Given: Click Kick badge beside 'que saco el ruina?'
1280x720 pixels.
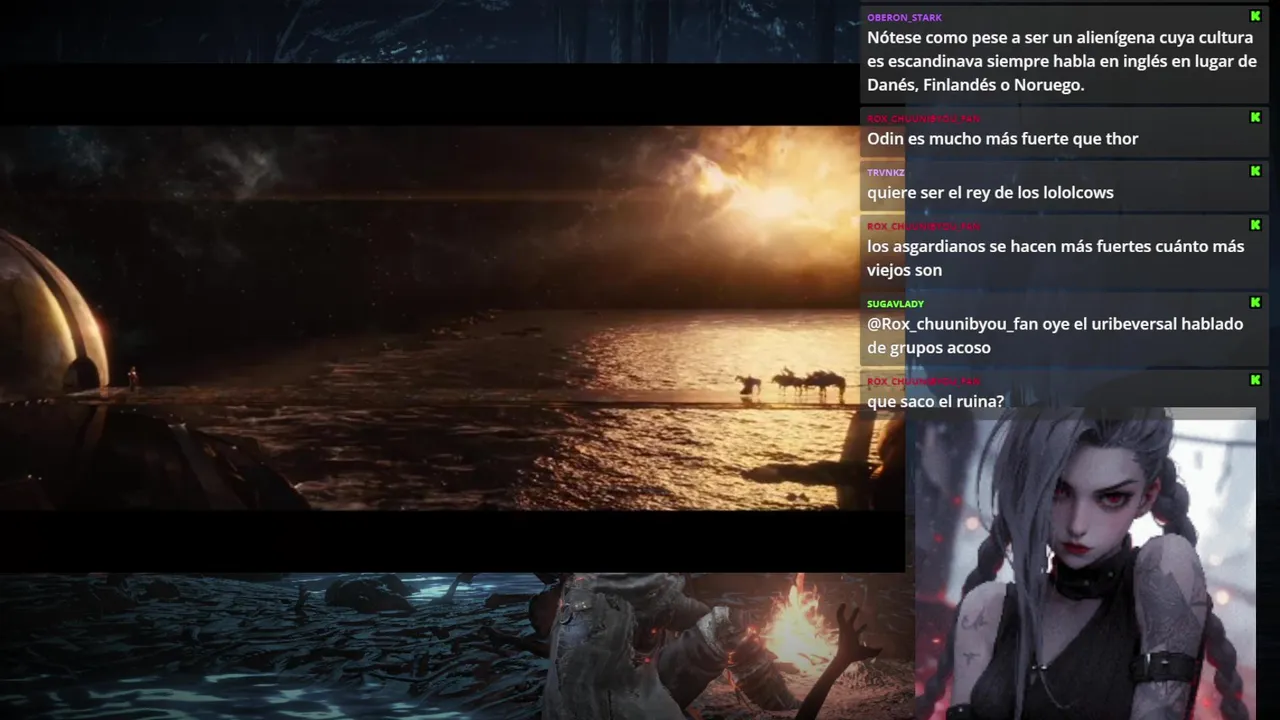Looking at the screenshot, I should point(1255,380).
